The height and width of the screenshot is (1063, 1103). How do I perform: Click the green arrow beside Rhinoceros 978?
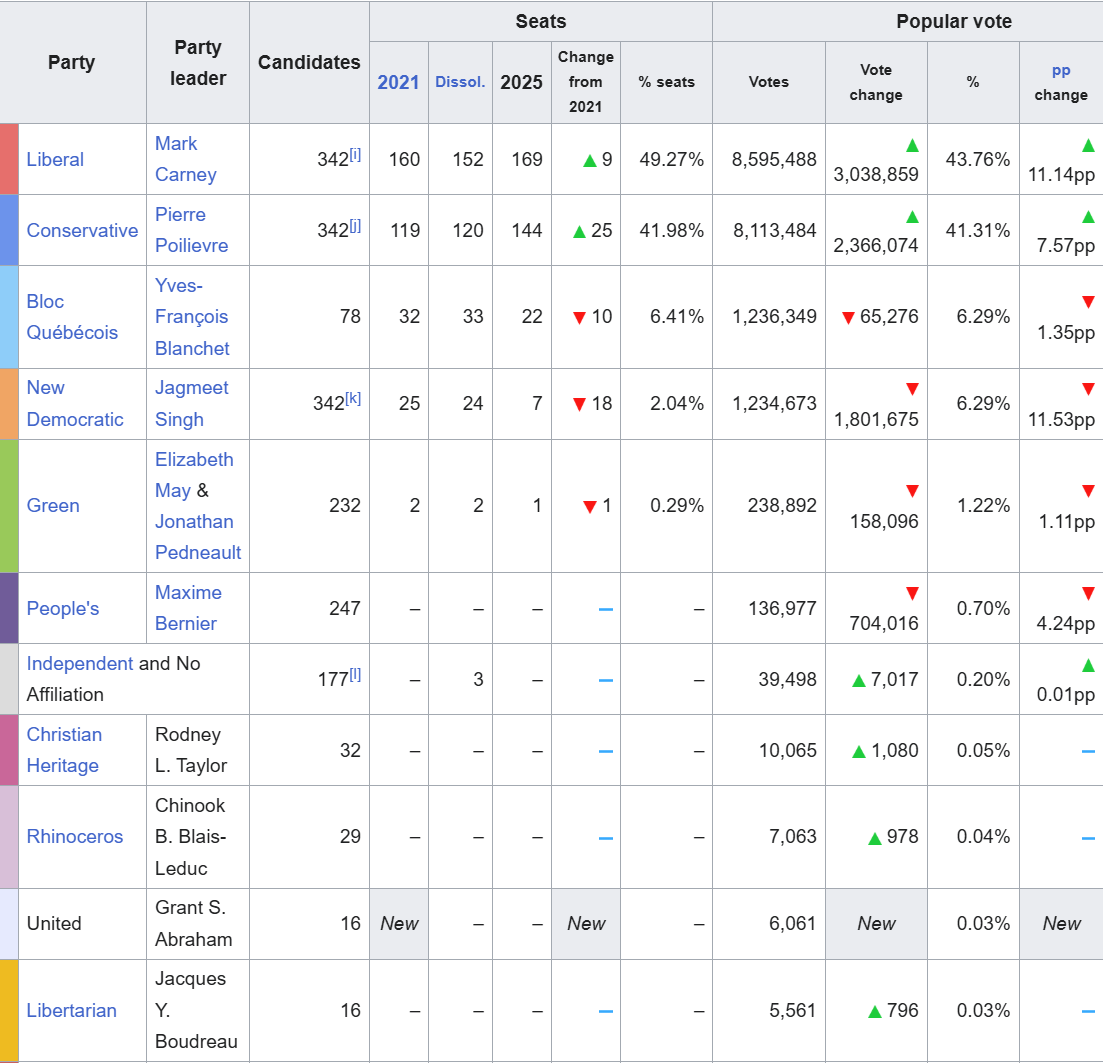coord(875,839)
